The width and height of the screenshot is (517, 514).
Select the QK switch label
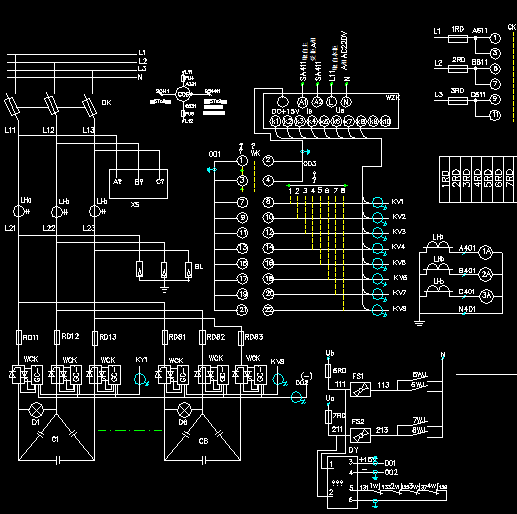(x=106, y=103)
